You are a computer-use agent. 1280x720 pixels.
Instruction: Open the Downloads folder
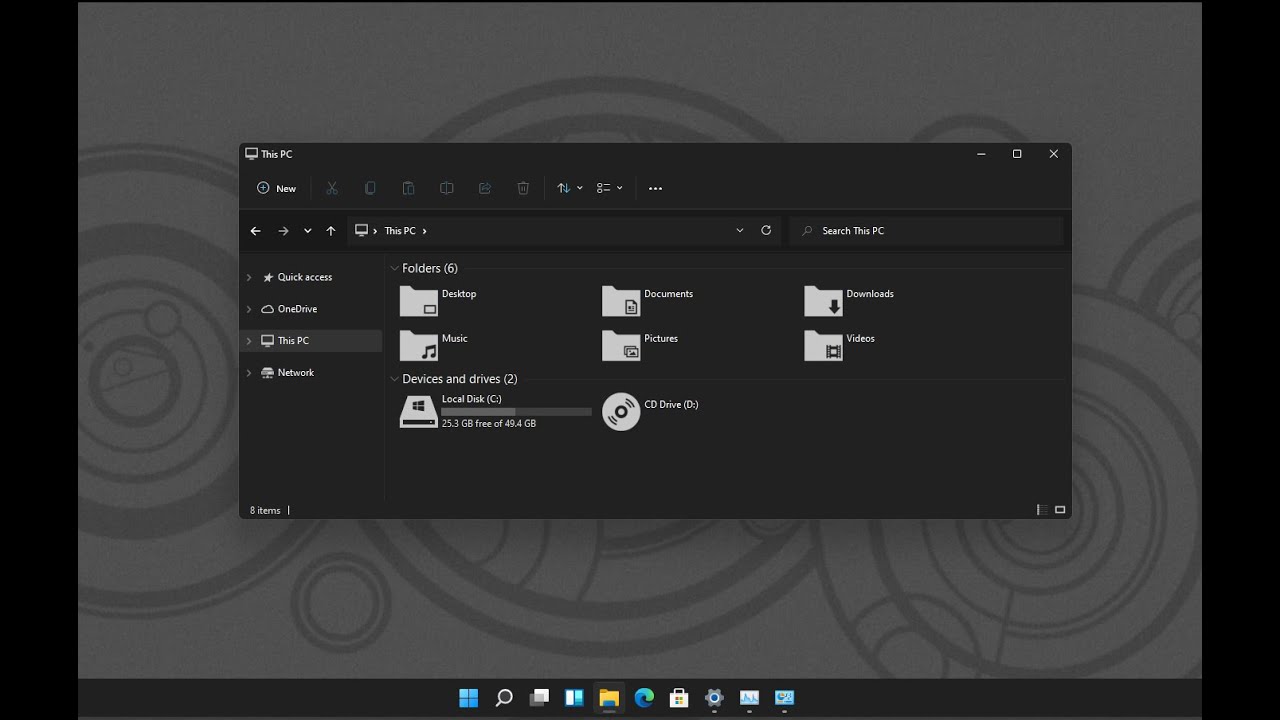[849, 300]
